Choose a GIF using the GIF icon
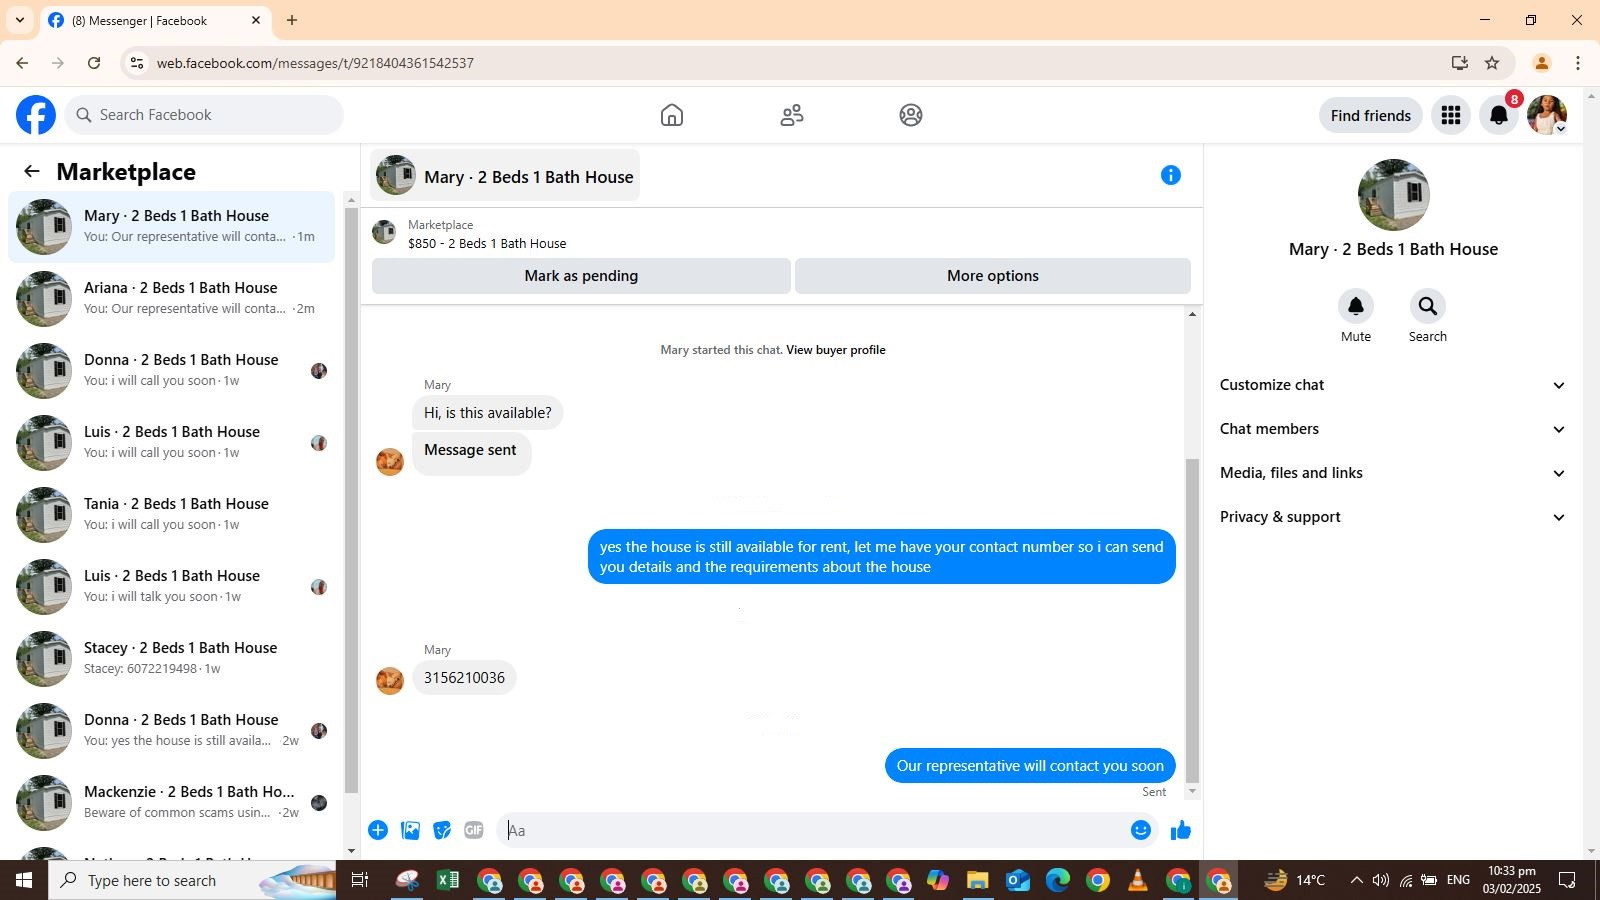Viewport: 1600px width, 900px height. click(x=474, y=830)
